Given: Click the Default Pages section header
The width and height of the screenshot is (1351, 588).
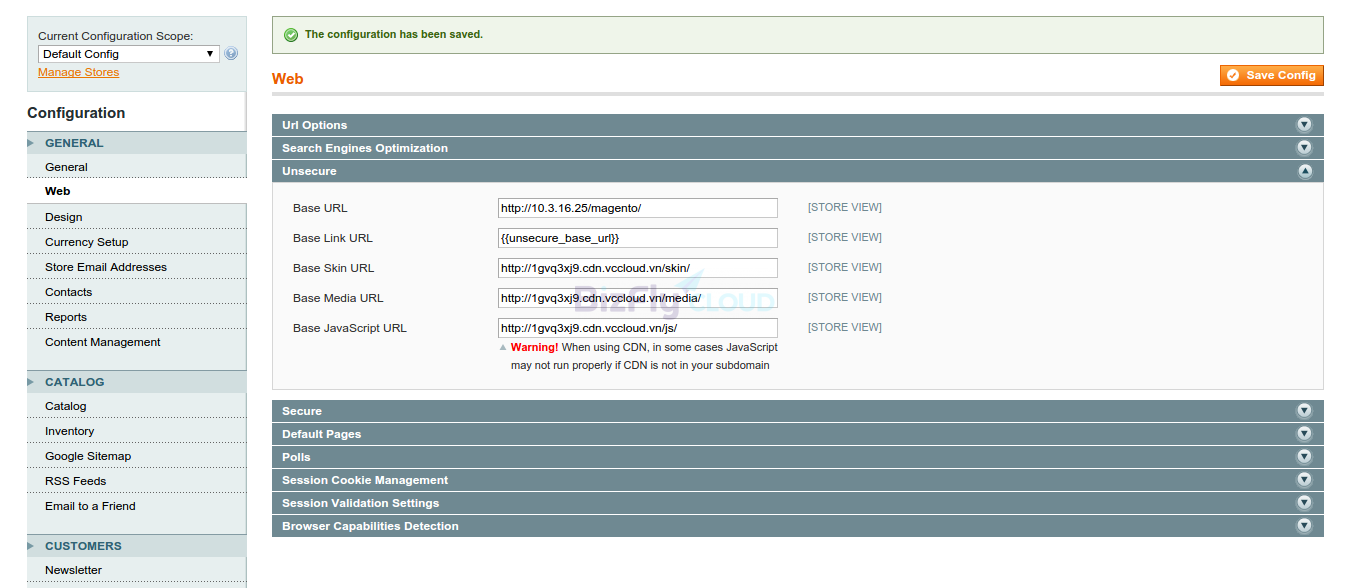Looking at the screenshot, I should click(x=797, y=434).
